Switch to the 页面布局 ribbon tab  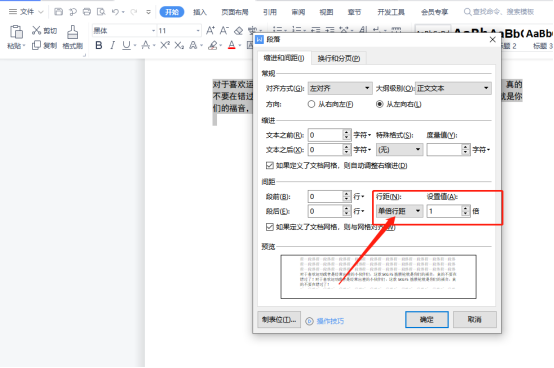235,12
